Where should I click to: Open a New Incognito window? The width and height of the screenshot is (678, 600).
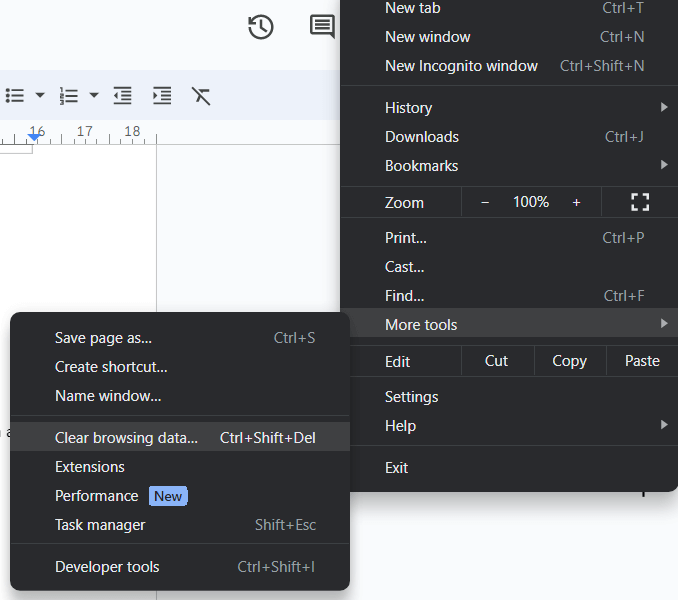click(509, 66)
